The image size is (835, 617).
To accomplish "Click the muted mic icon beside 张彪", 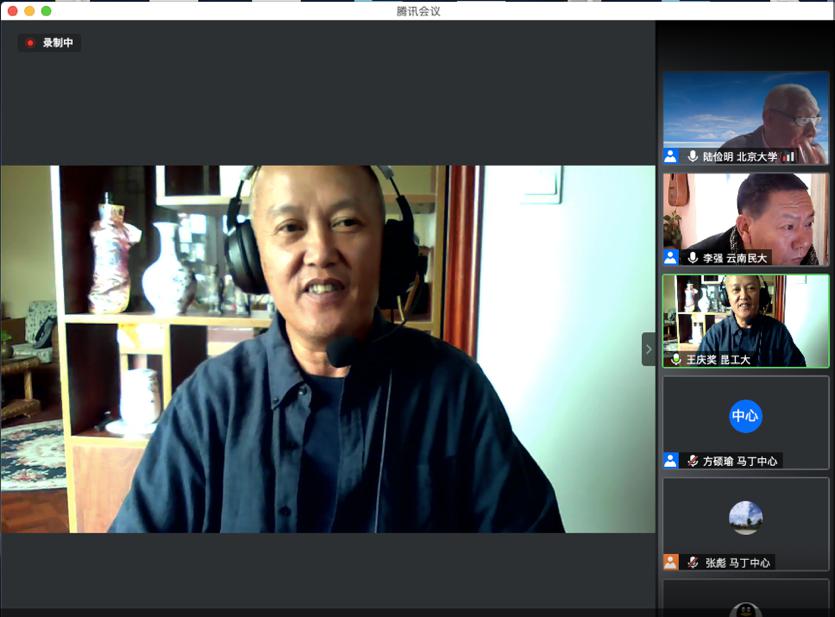I will [x=692, y=563].
